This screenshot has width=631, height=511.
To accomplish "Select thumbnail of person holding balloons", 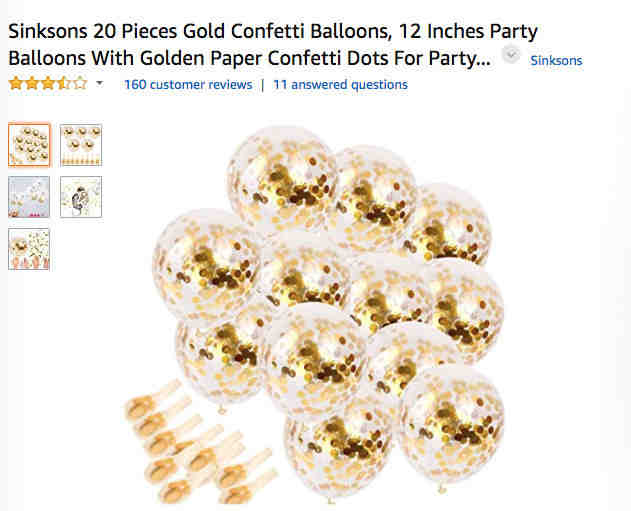I will click(x=81, y=197).
